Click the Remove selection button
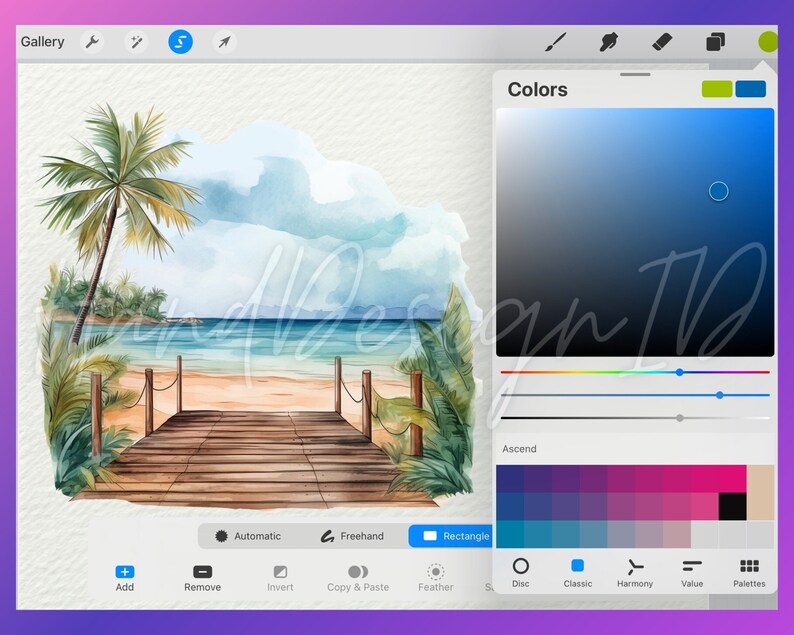794x635 pixels. pyautogui.click(x=203, y=578)
